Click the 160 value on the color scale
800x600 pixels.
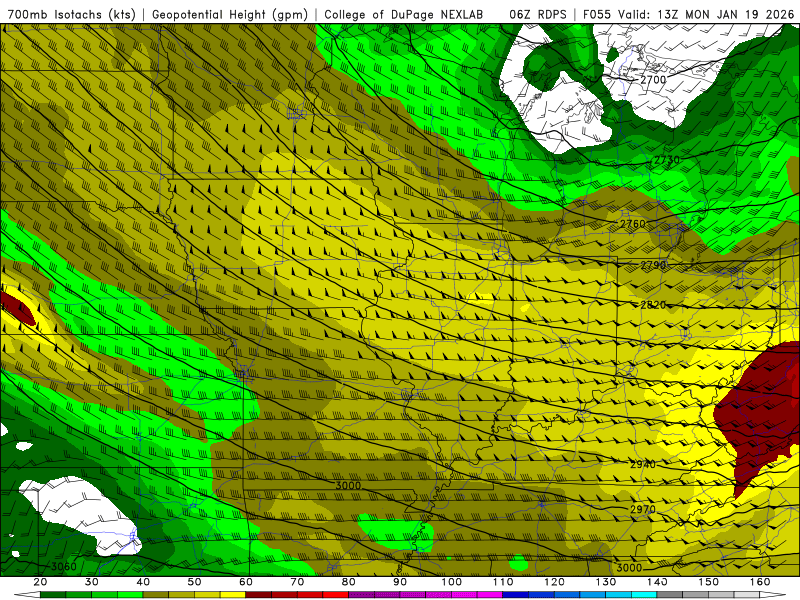tap(760, 582)
